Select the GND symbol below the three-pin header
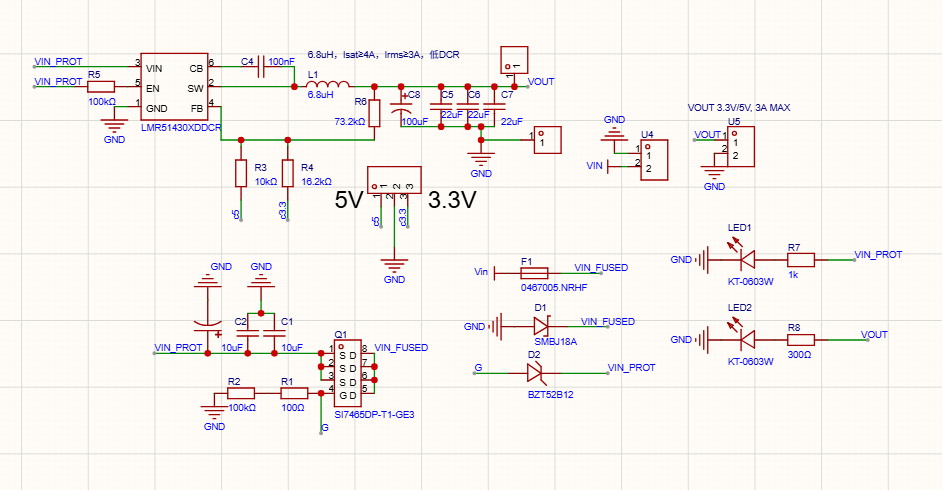This screenshot has width=942, height=490. point(395,264)
